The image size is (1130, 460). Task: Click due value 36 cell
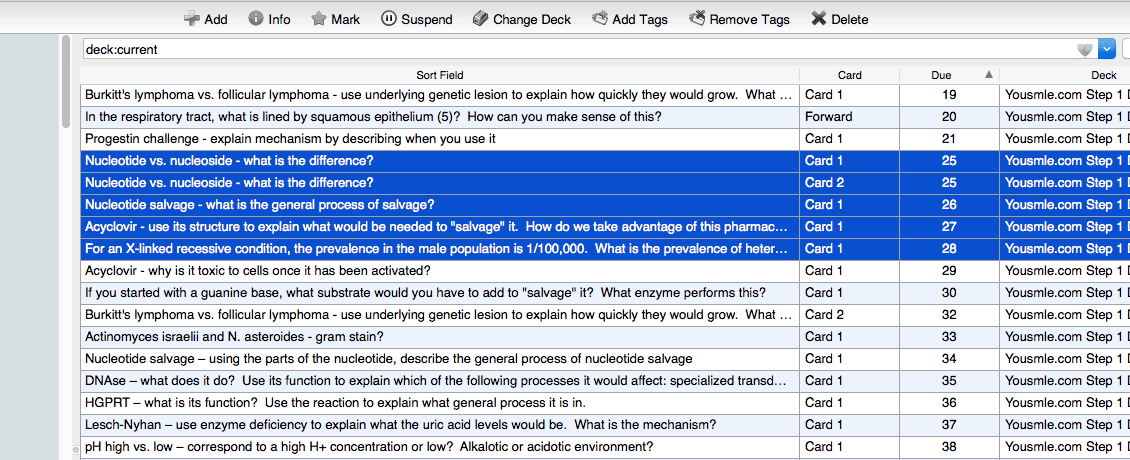(949, 403)
